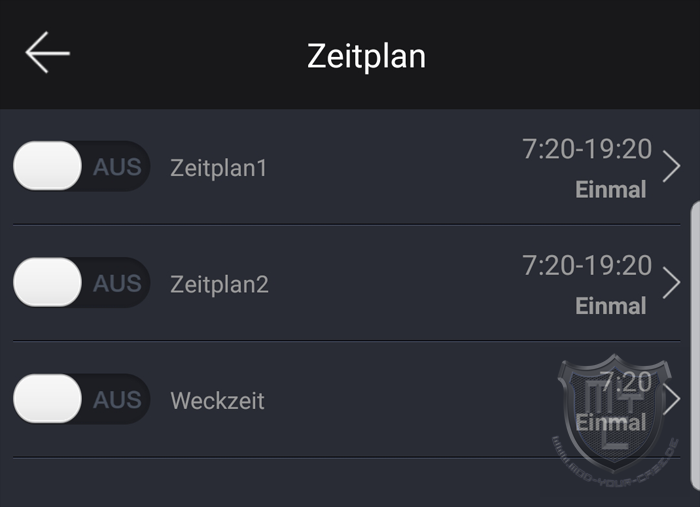Expand Zeitplan2 settings with chevron
This screenshot has height=507, width=700.
coord(671,283)
